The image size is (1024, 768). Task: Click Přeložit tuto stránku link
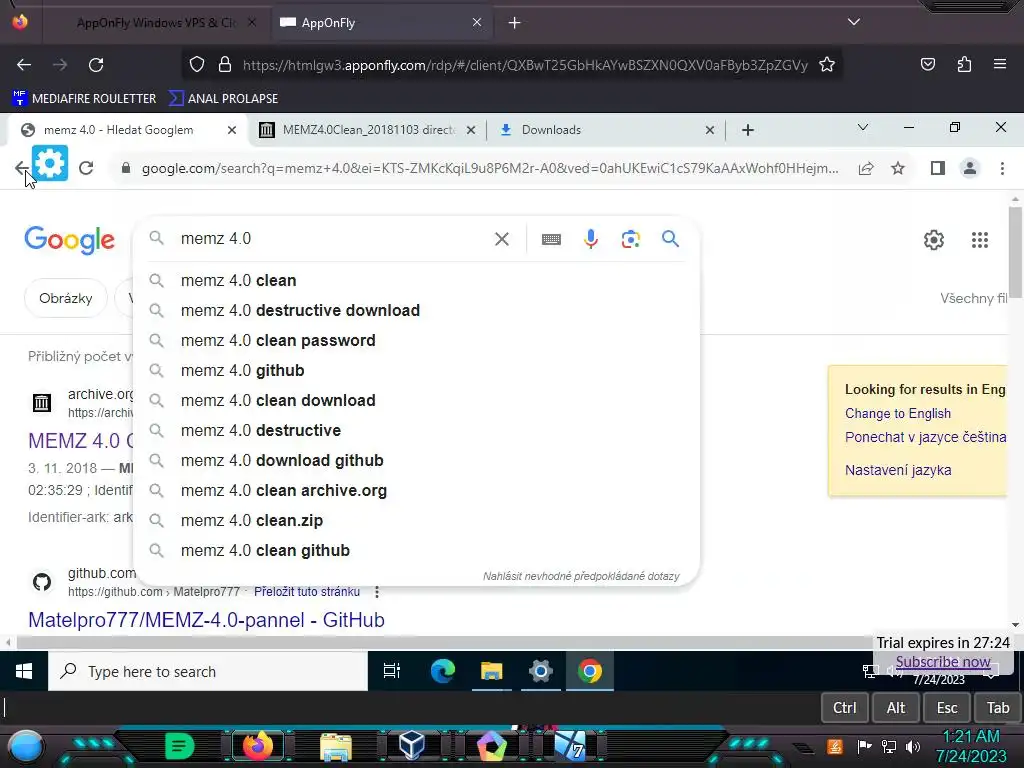click(307, 592)
